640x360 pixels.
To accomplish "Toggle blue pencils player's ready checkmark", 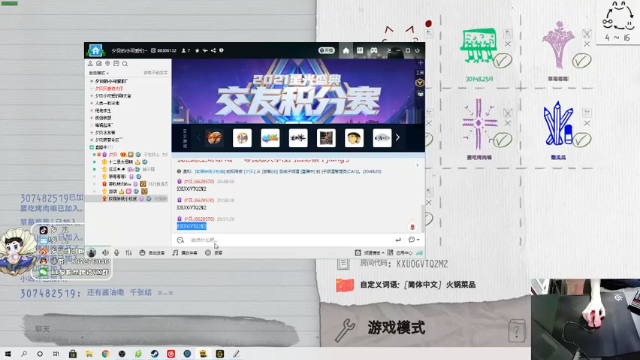I will point(582,140).
